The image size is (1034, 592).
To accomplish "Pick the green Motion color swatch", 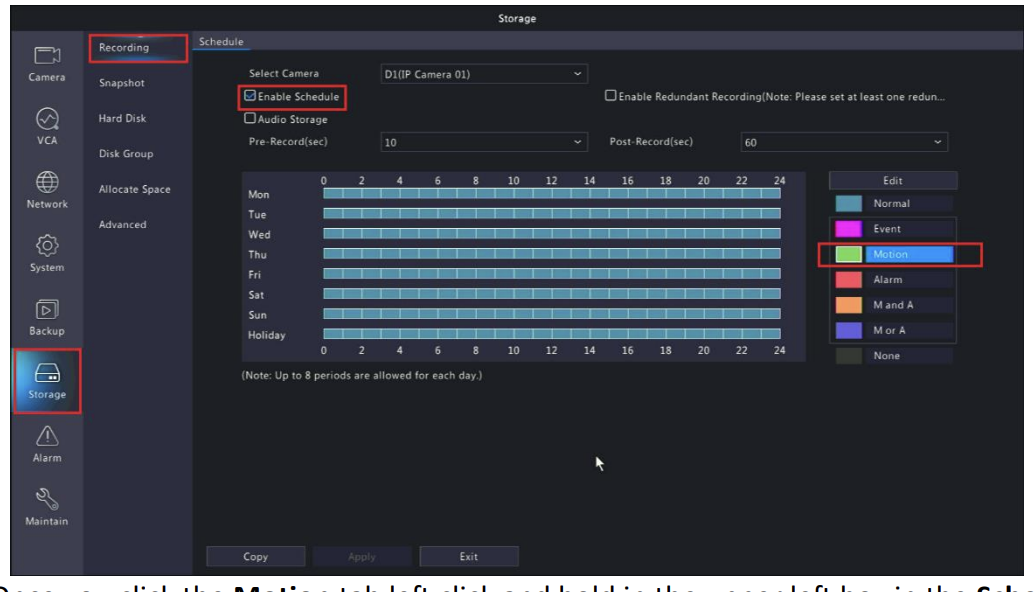I will (848, 255).
